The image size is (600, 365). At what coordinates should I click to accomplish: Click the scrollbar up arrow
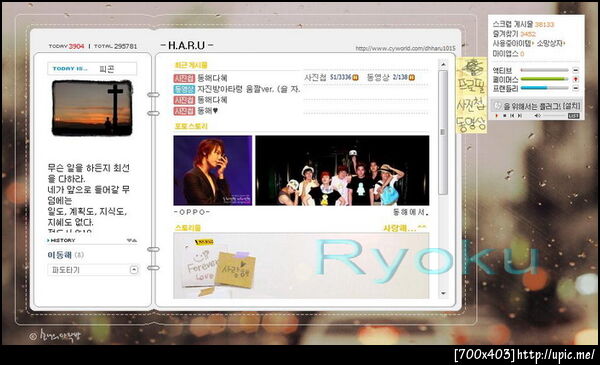click(x=443, y=64)
